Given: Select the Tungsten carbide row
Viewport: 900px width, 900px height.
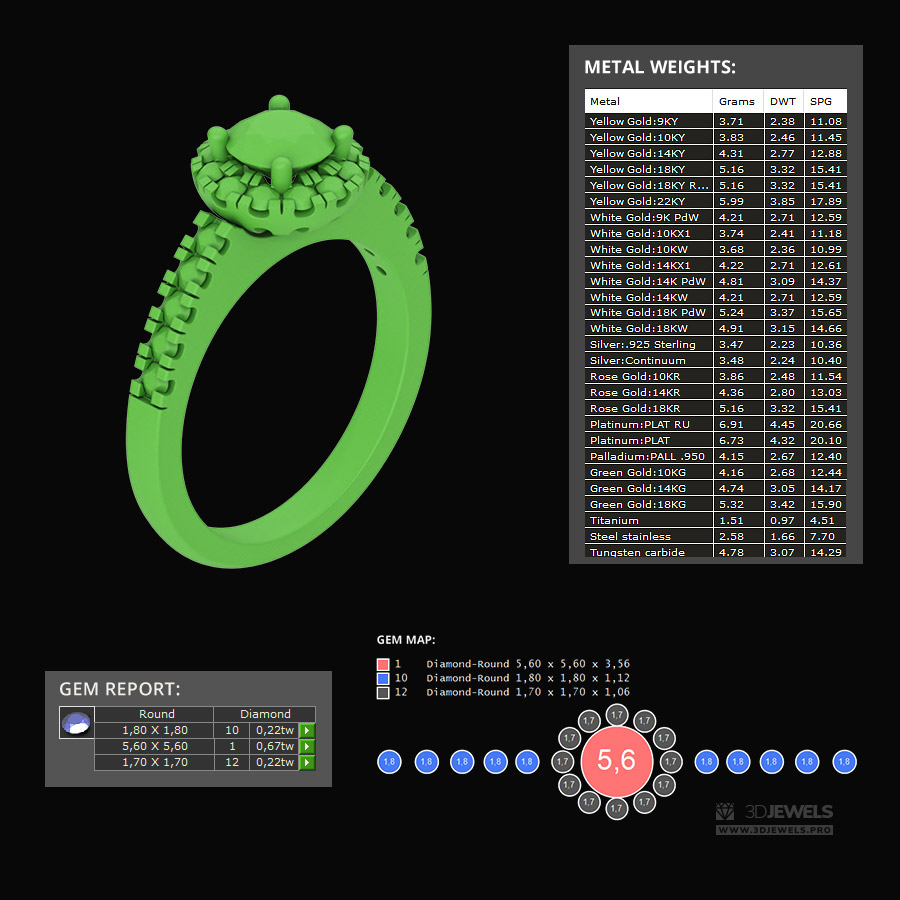Looking at the screenshot, I should pos(716,552).
